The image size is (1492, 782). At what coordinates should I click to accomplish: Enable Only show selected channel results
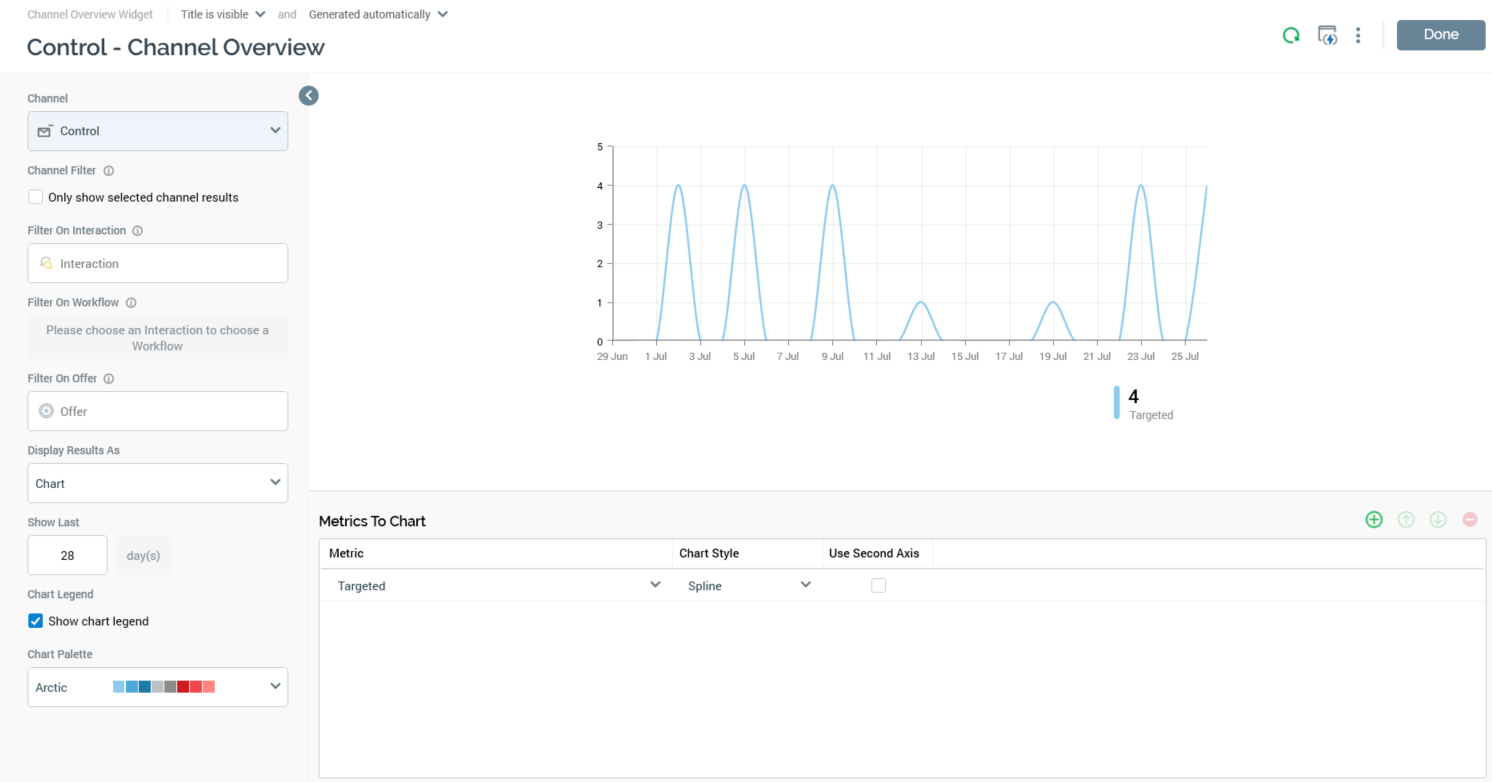click(x=36, y=197)
